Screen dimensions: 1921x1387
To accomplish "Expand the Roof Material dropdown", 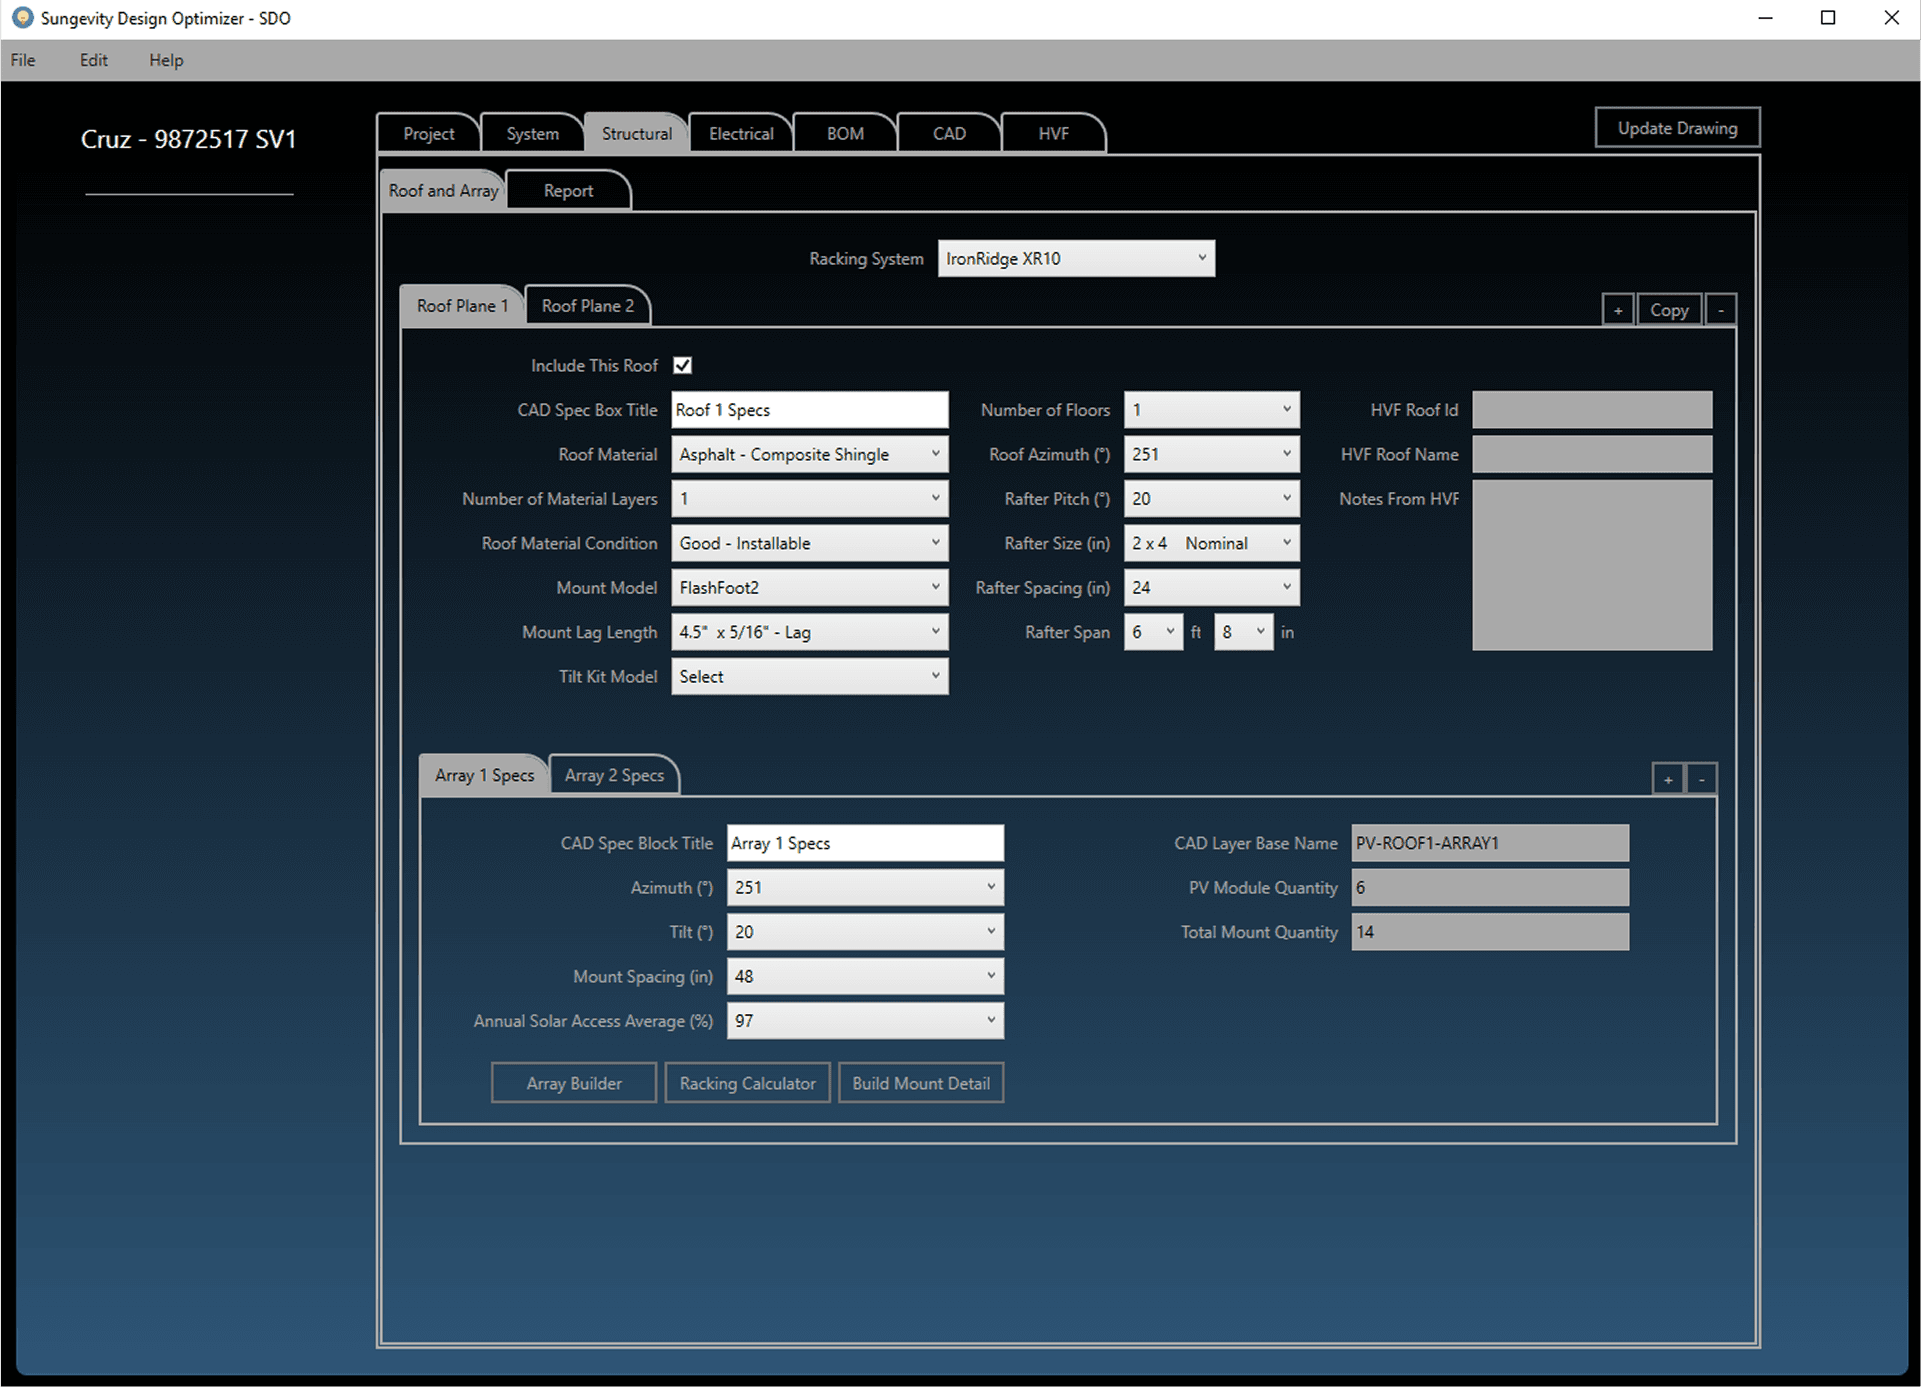I will [x=809, y=455].
